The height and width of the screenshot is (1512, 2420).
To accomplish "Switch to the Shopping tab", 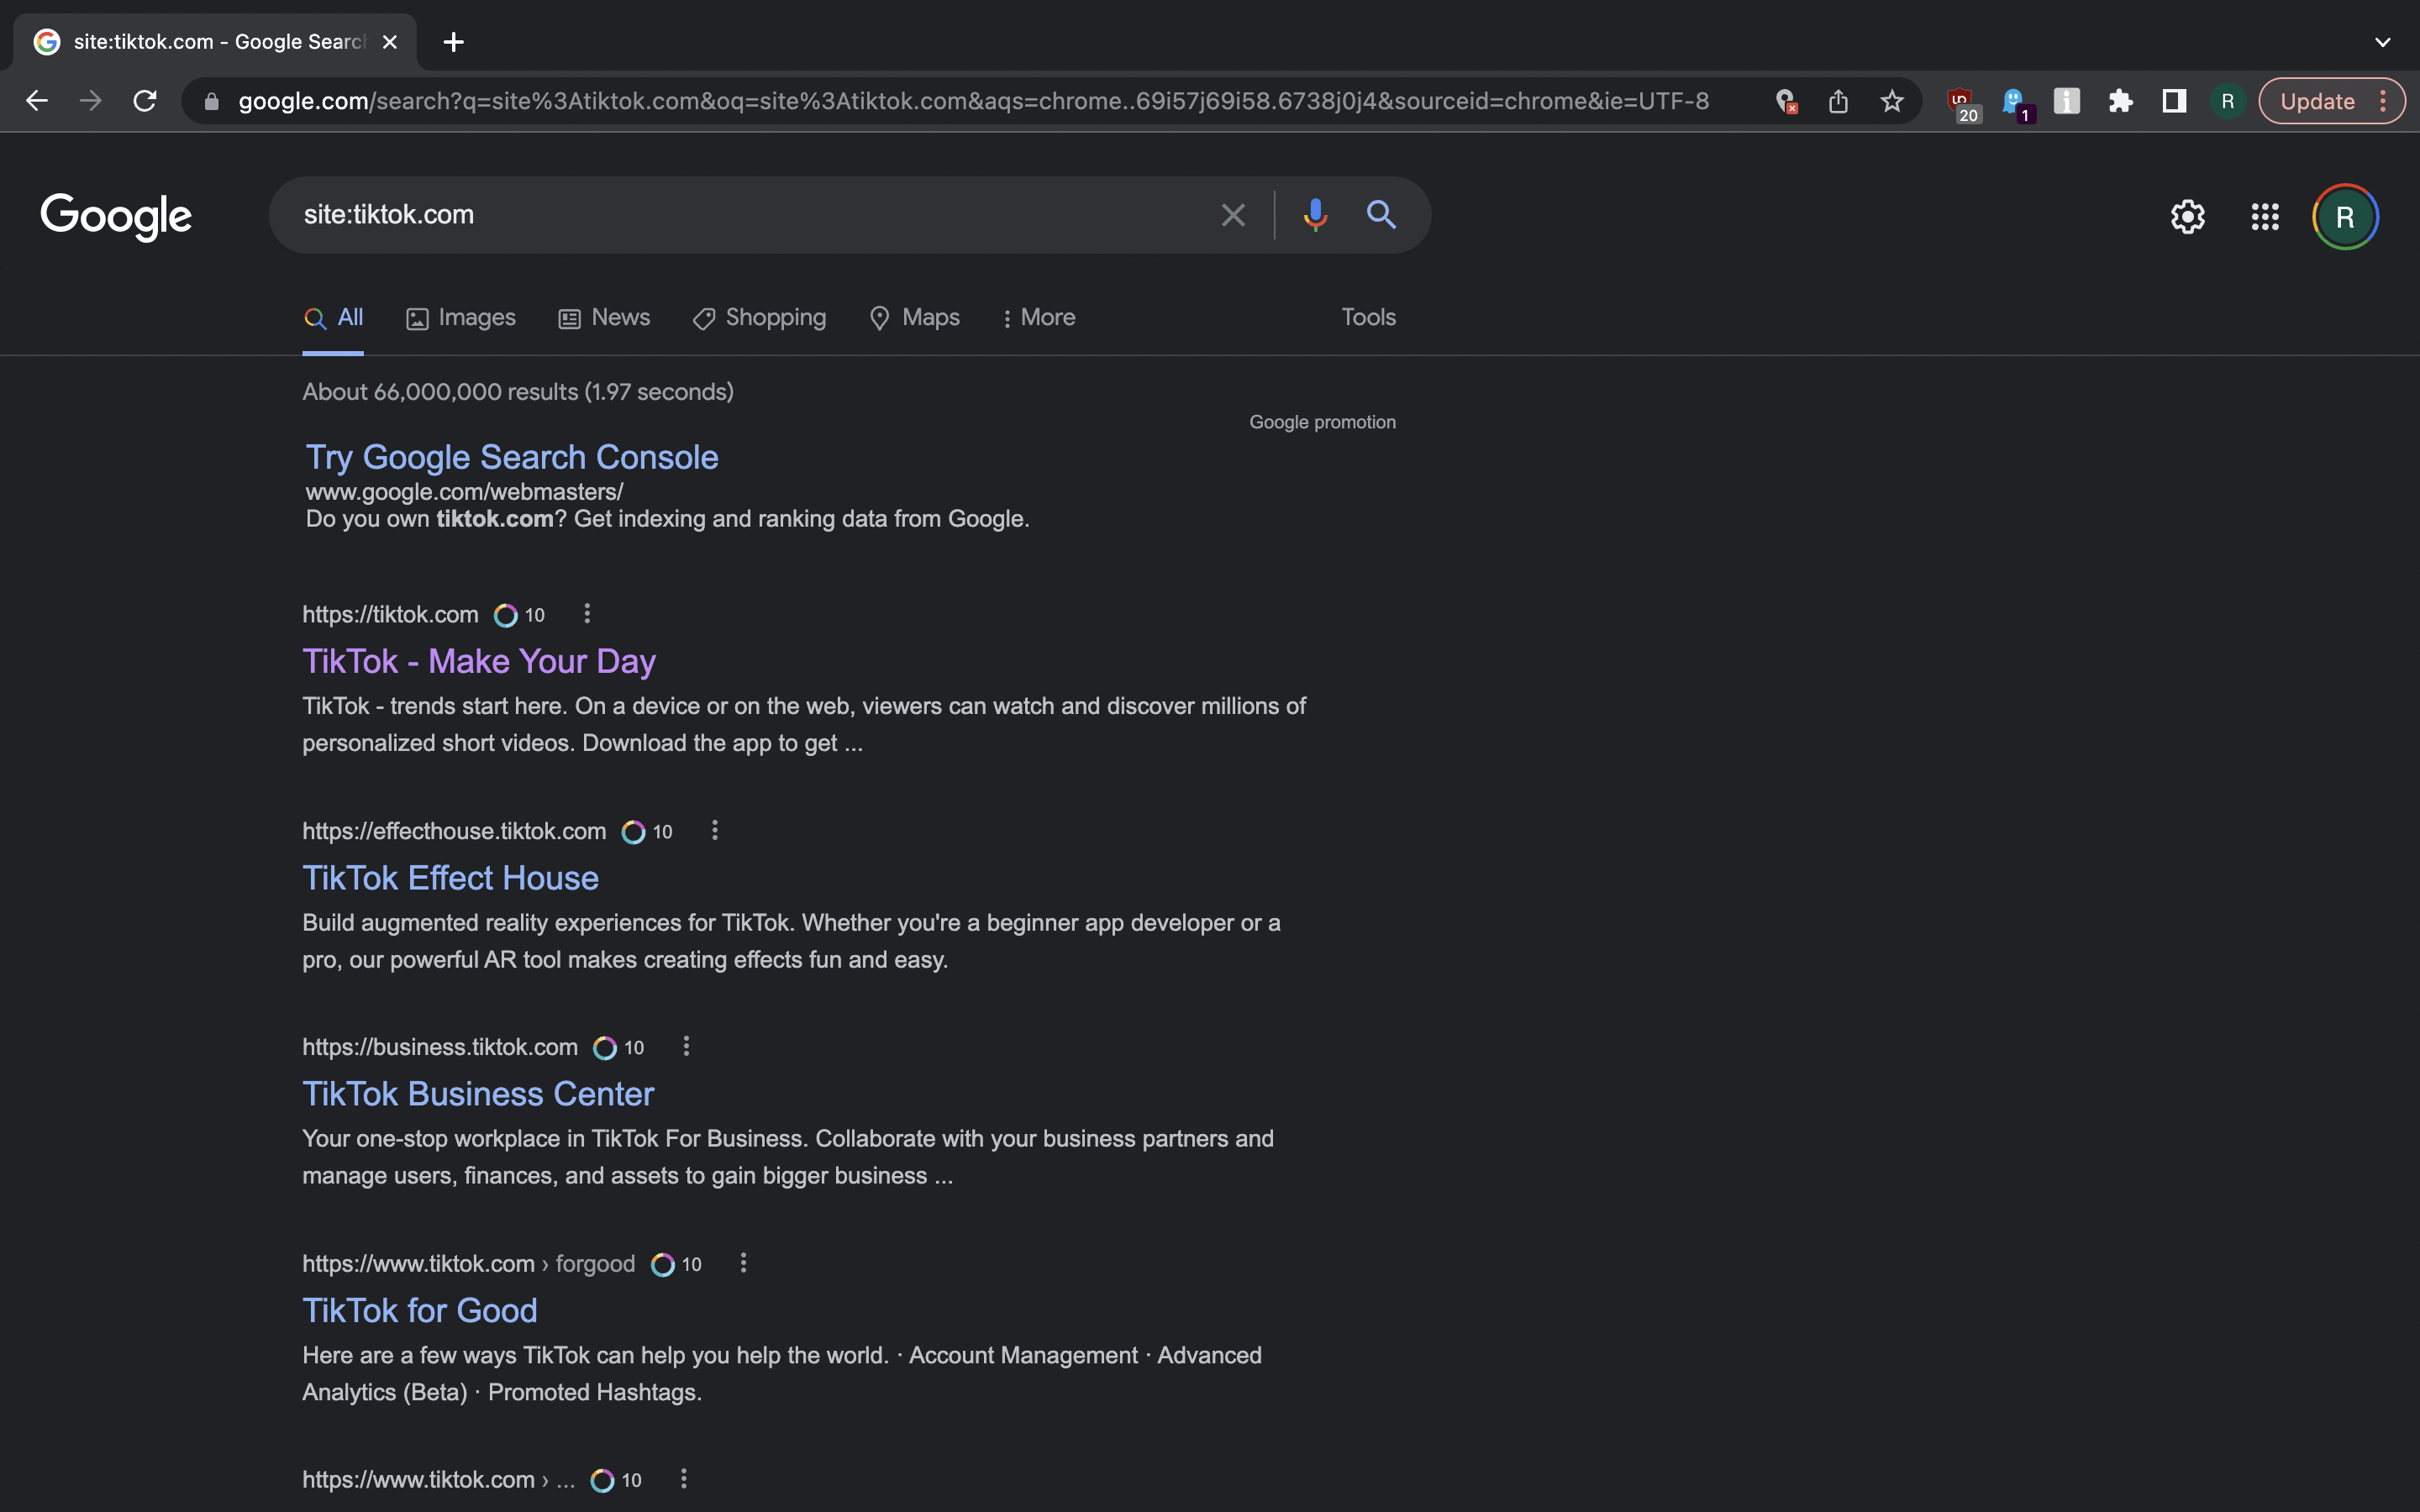I will coord(759,318).
